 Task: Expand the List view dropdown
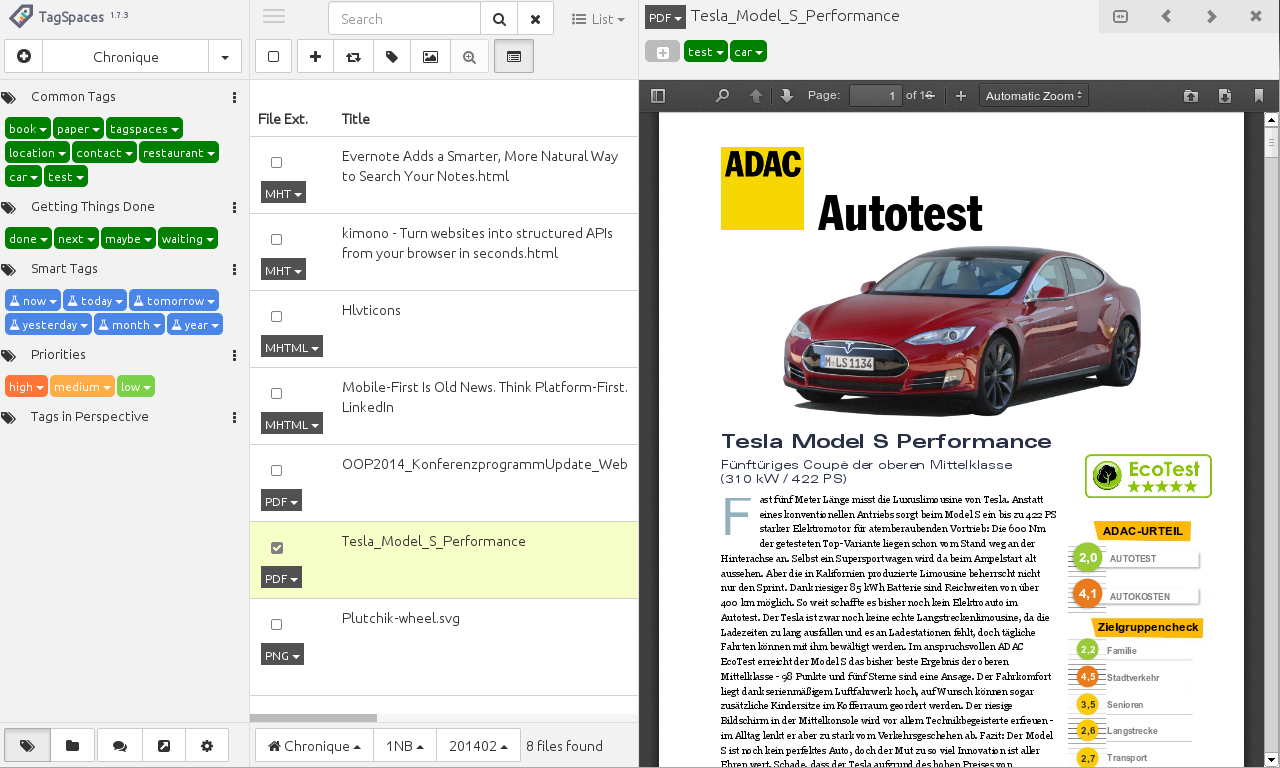(x=598, y=19)
